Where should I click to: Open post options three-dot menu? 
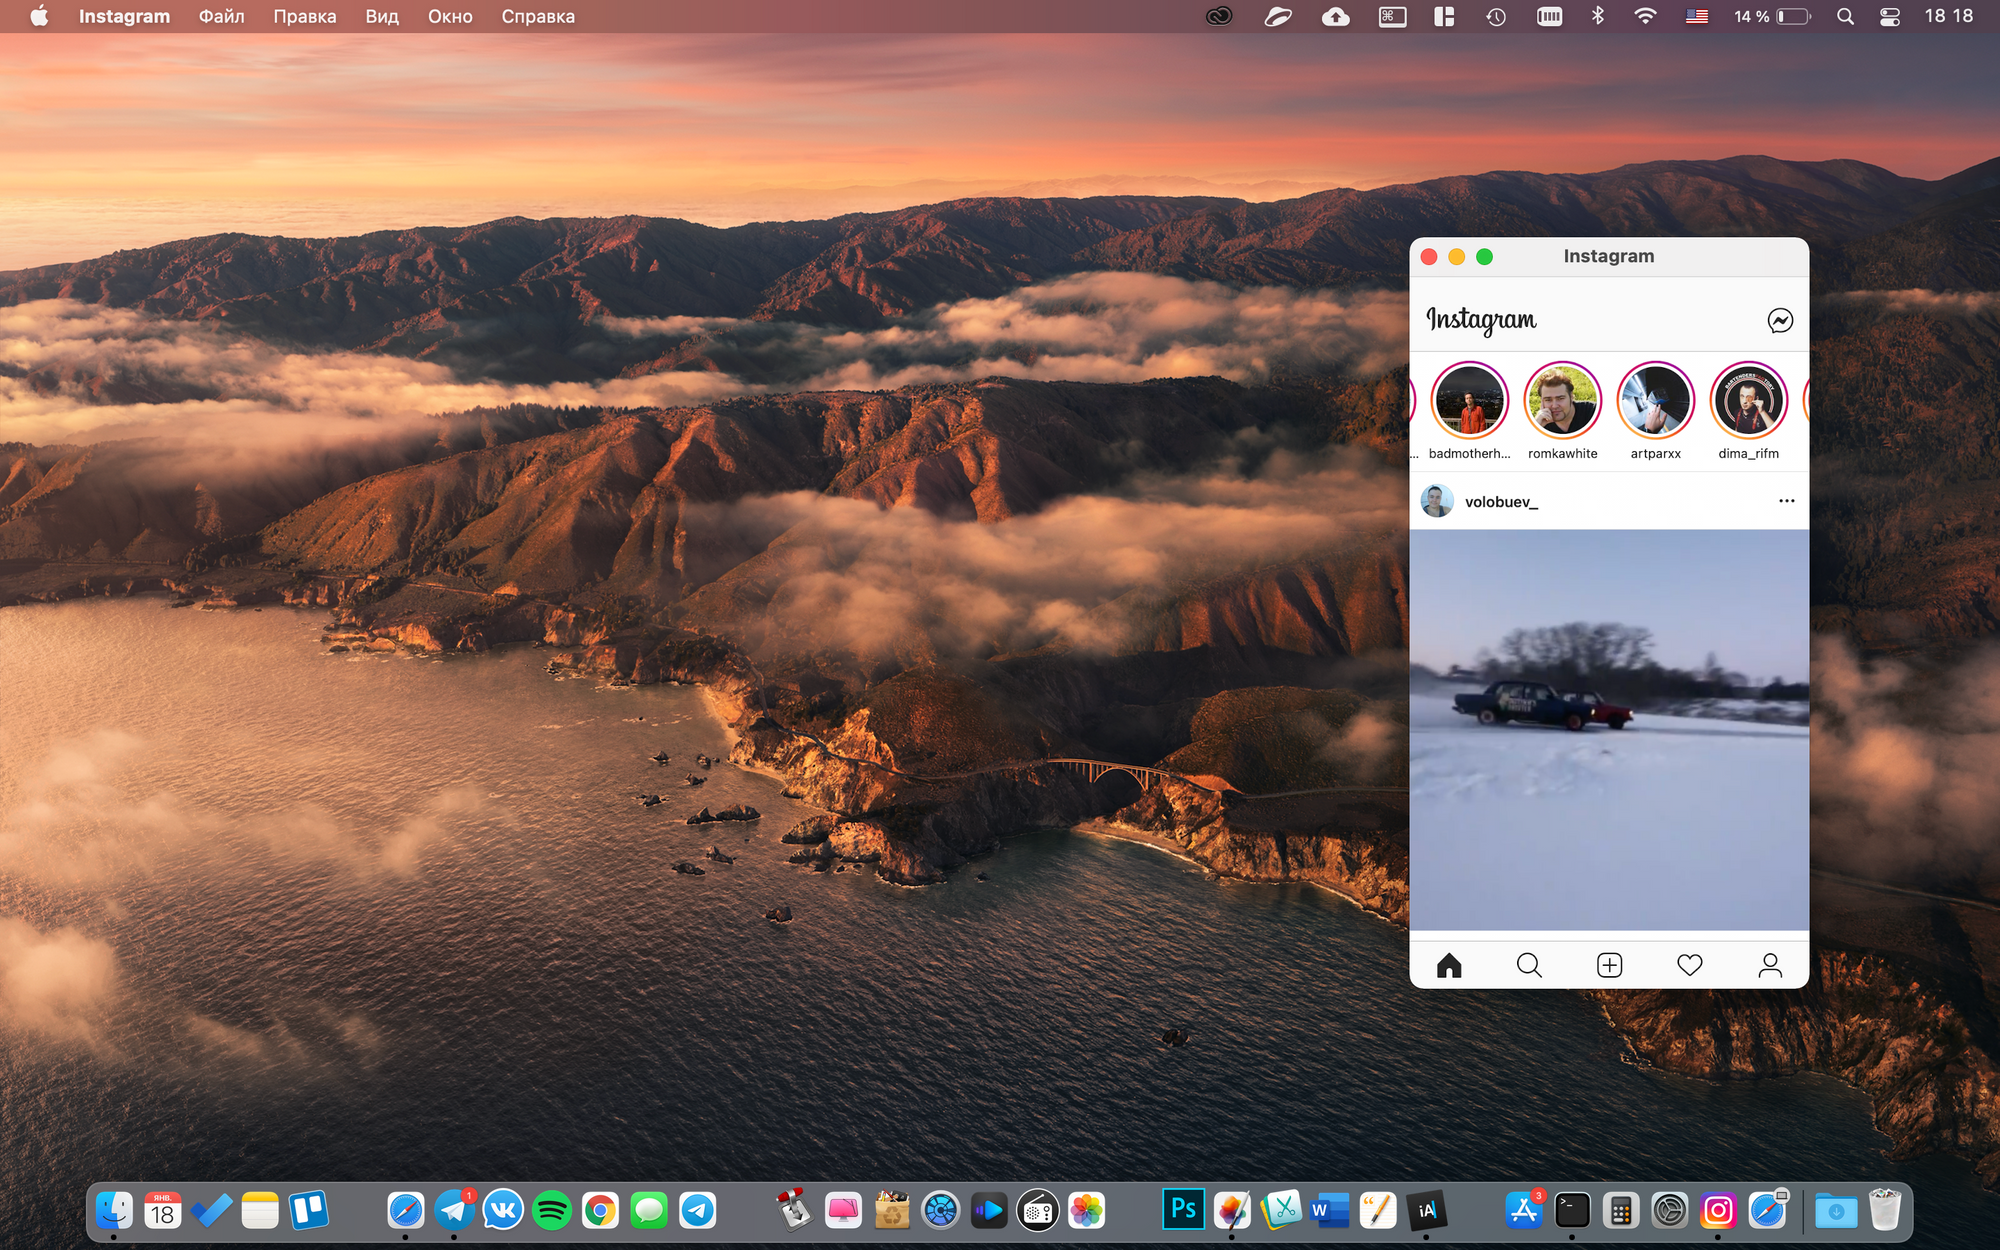(x=1787, y=501)
